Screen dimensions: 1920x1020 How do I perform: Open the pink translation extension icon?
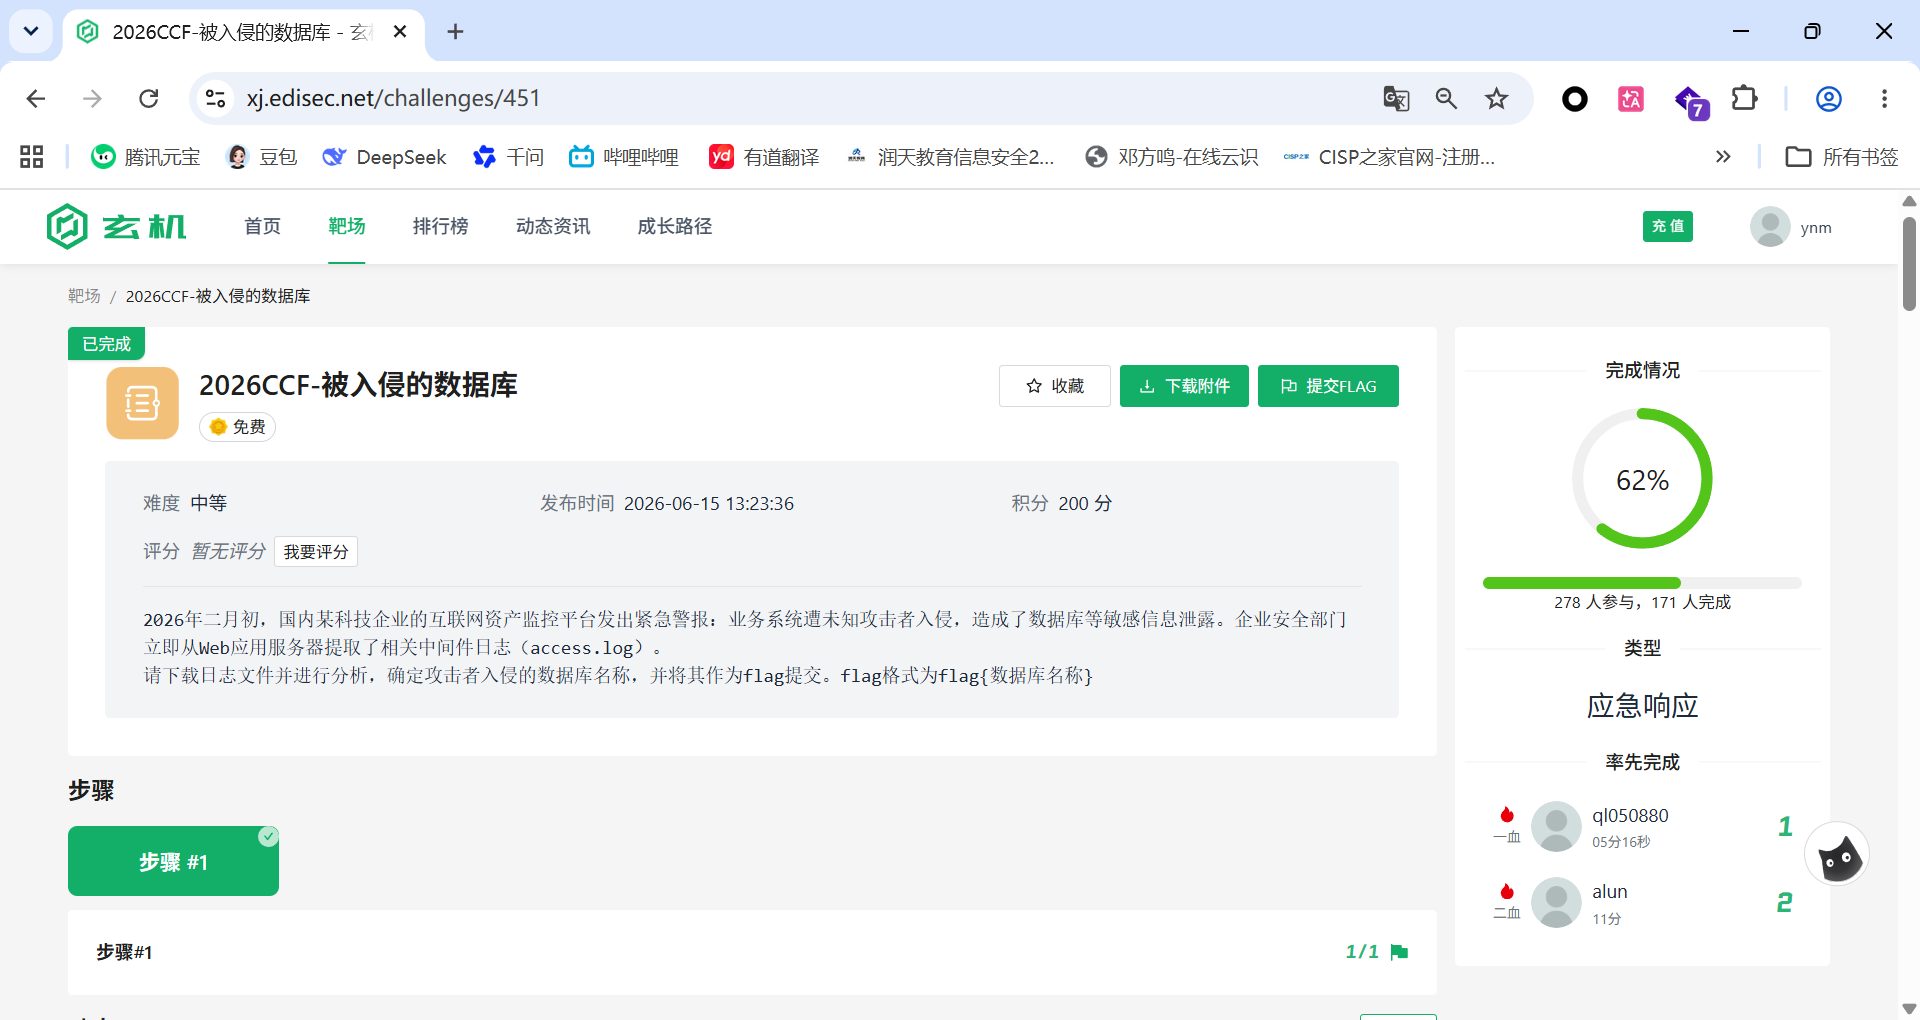point(1631,98)
